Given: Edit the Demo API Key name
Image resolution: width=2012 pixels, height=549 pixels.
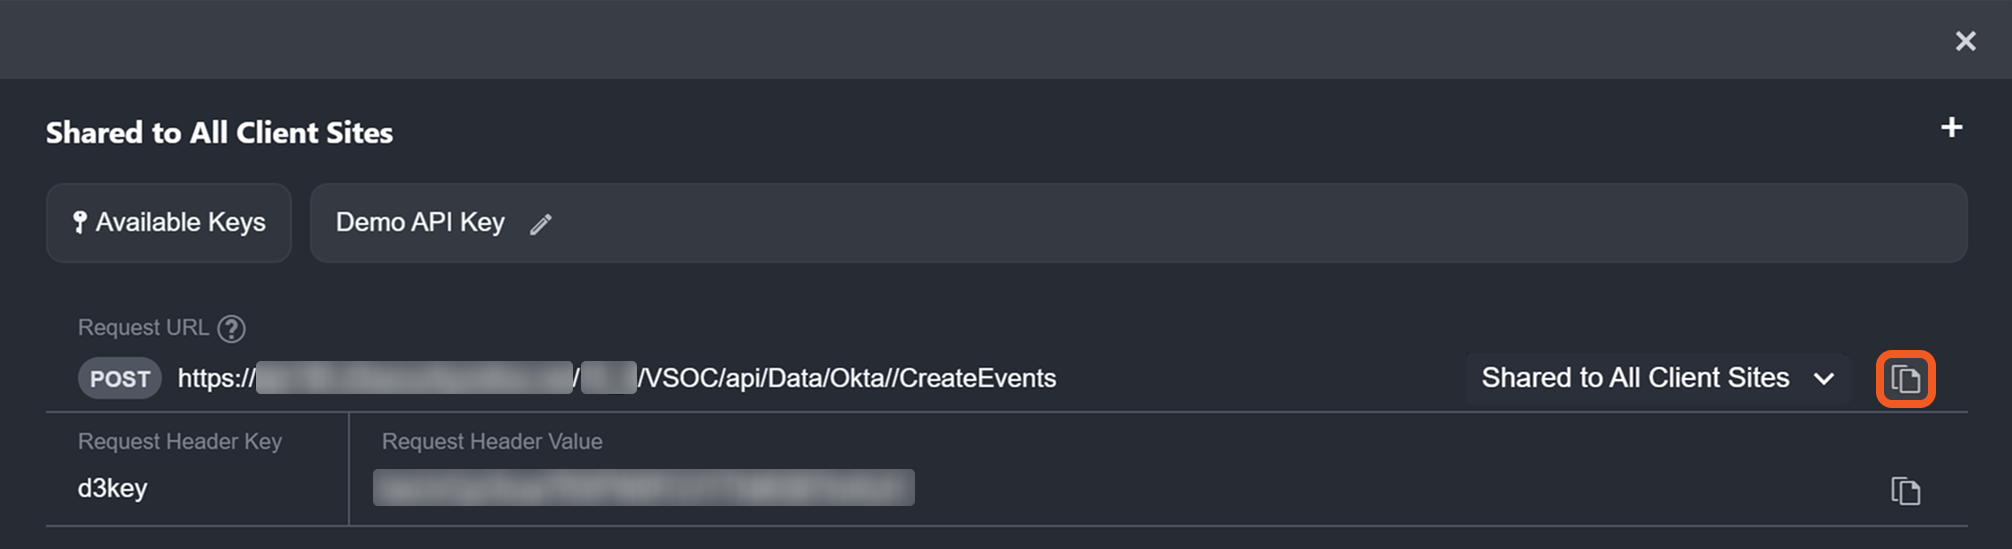Looking at the screenshot, I should [541, 224].
